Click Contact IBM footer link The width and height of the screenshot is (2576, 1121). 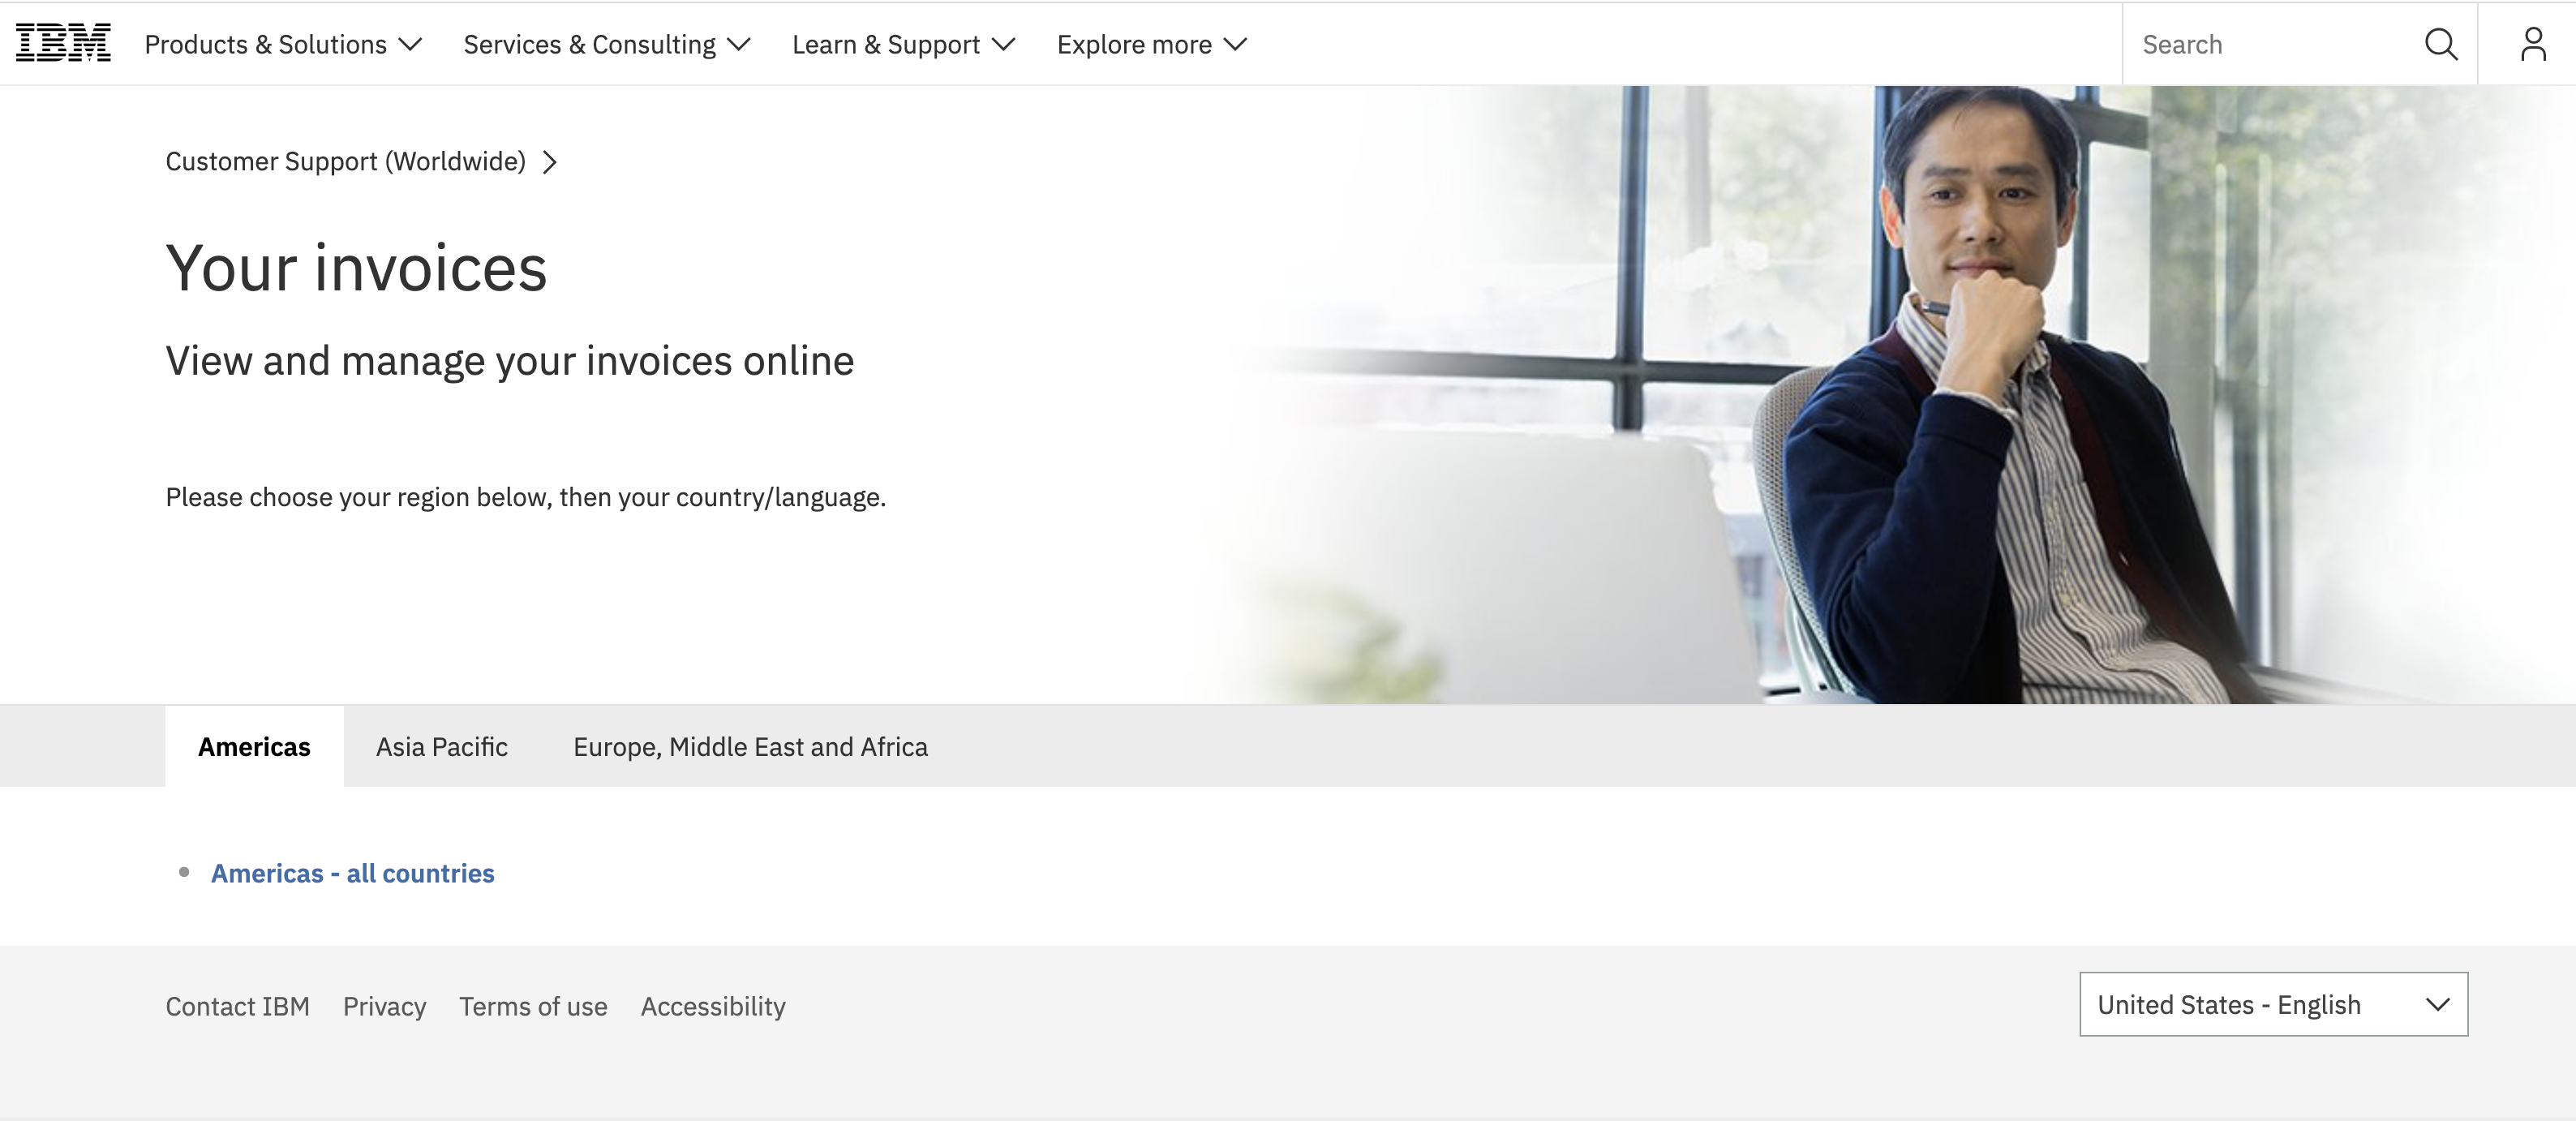tap(237, 1006)
